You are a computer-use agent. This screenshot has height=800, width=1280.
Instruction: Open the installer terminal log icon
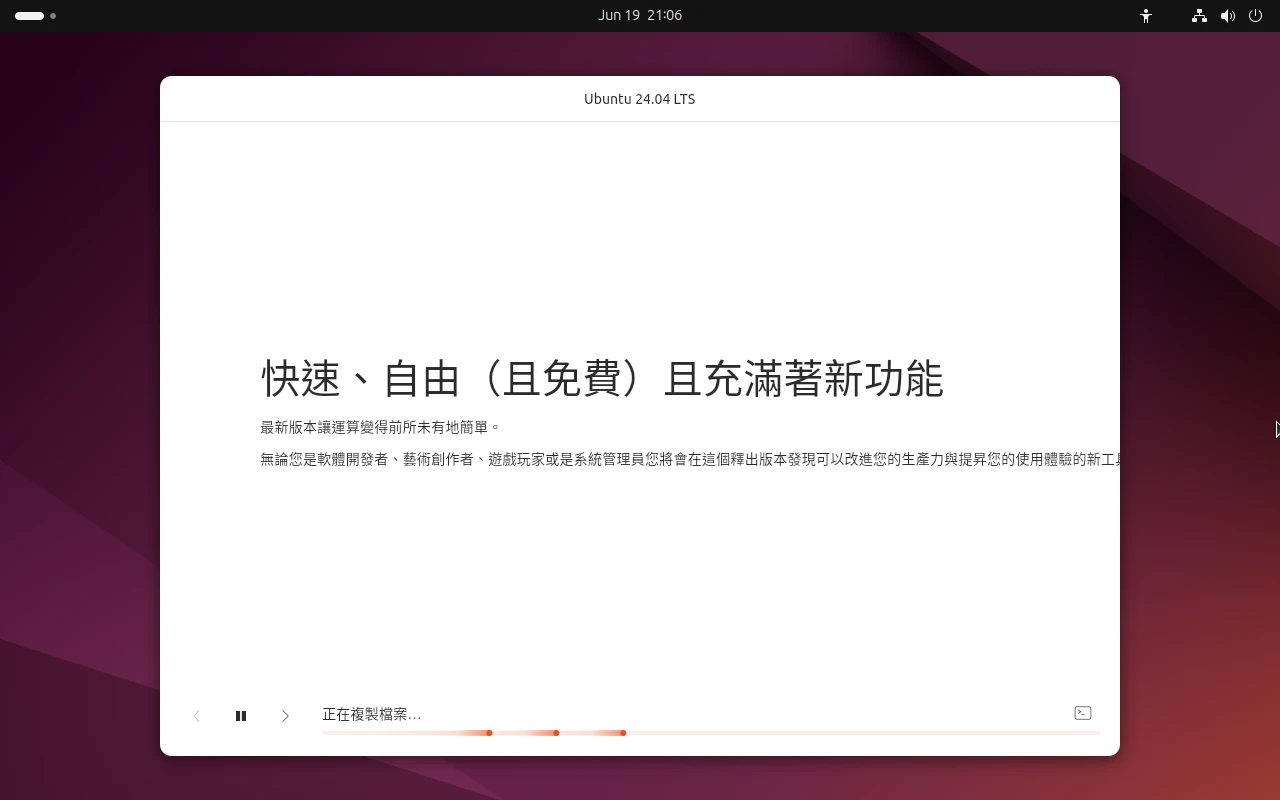1082,713
